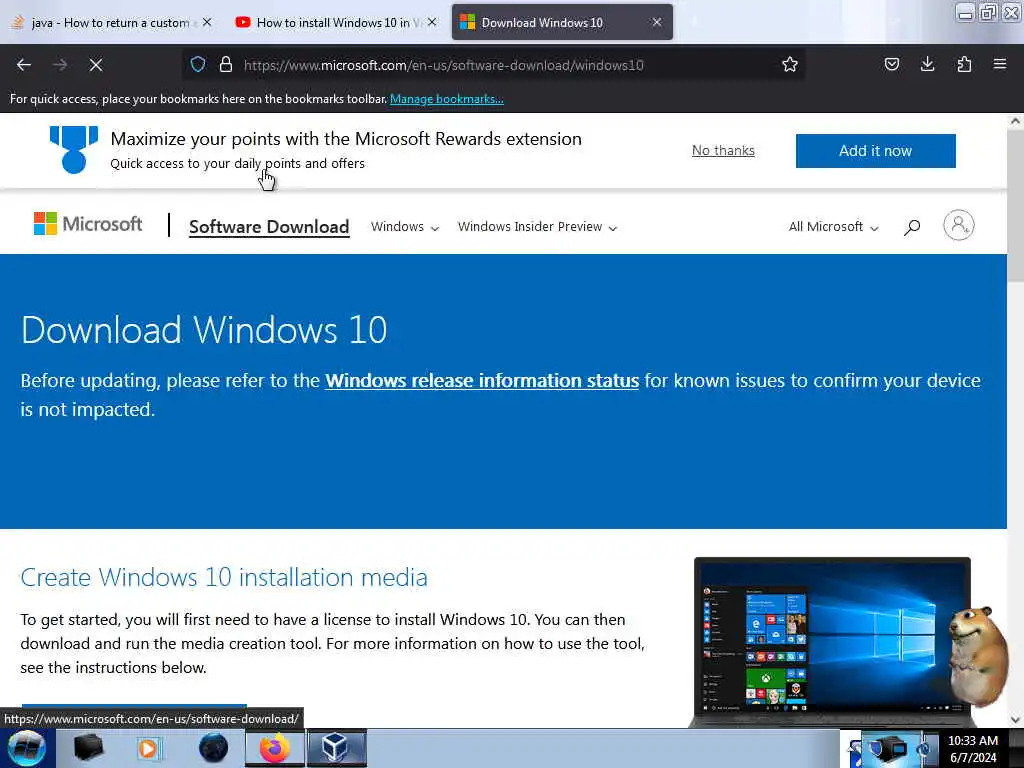Open the tracking protection shield
This screenshot has height=768, width=1024.
198,64
